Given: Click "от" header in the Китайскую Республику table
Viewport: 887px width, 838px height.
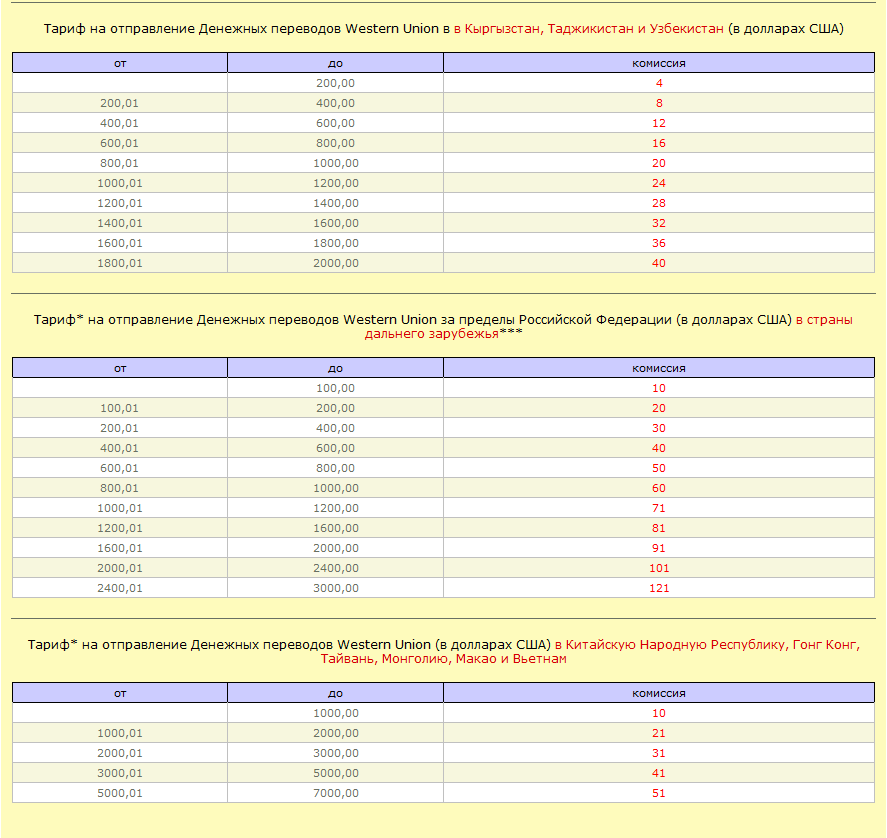Looking at the screenshot, I should (120, 693).
